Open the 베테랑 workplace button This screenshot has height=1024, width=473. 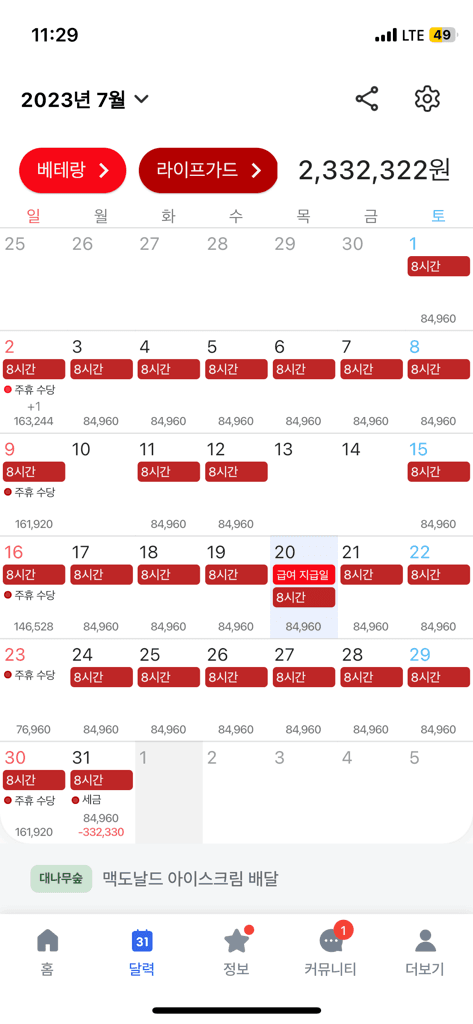tap(72, 170)
